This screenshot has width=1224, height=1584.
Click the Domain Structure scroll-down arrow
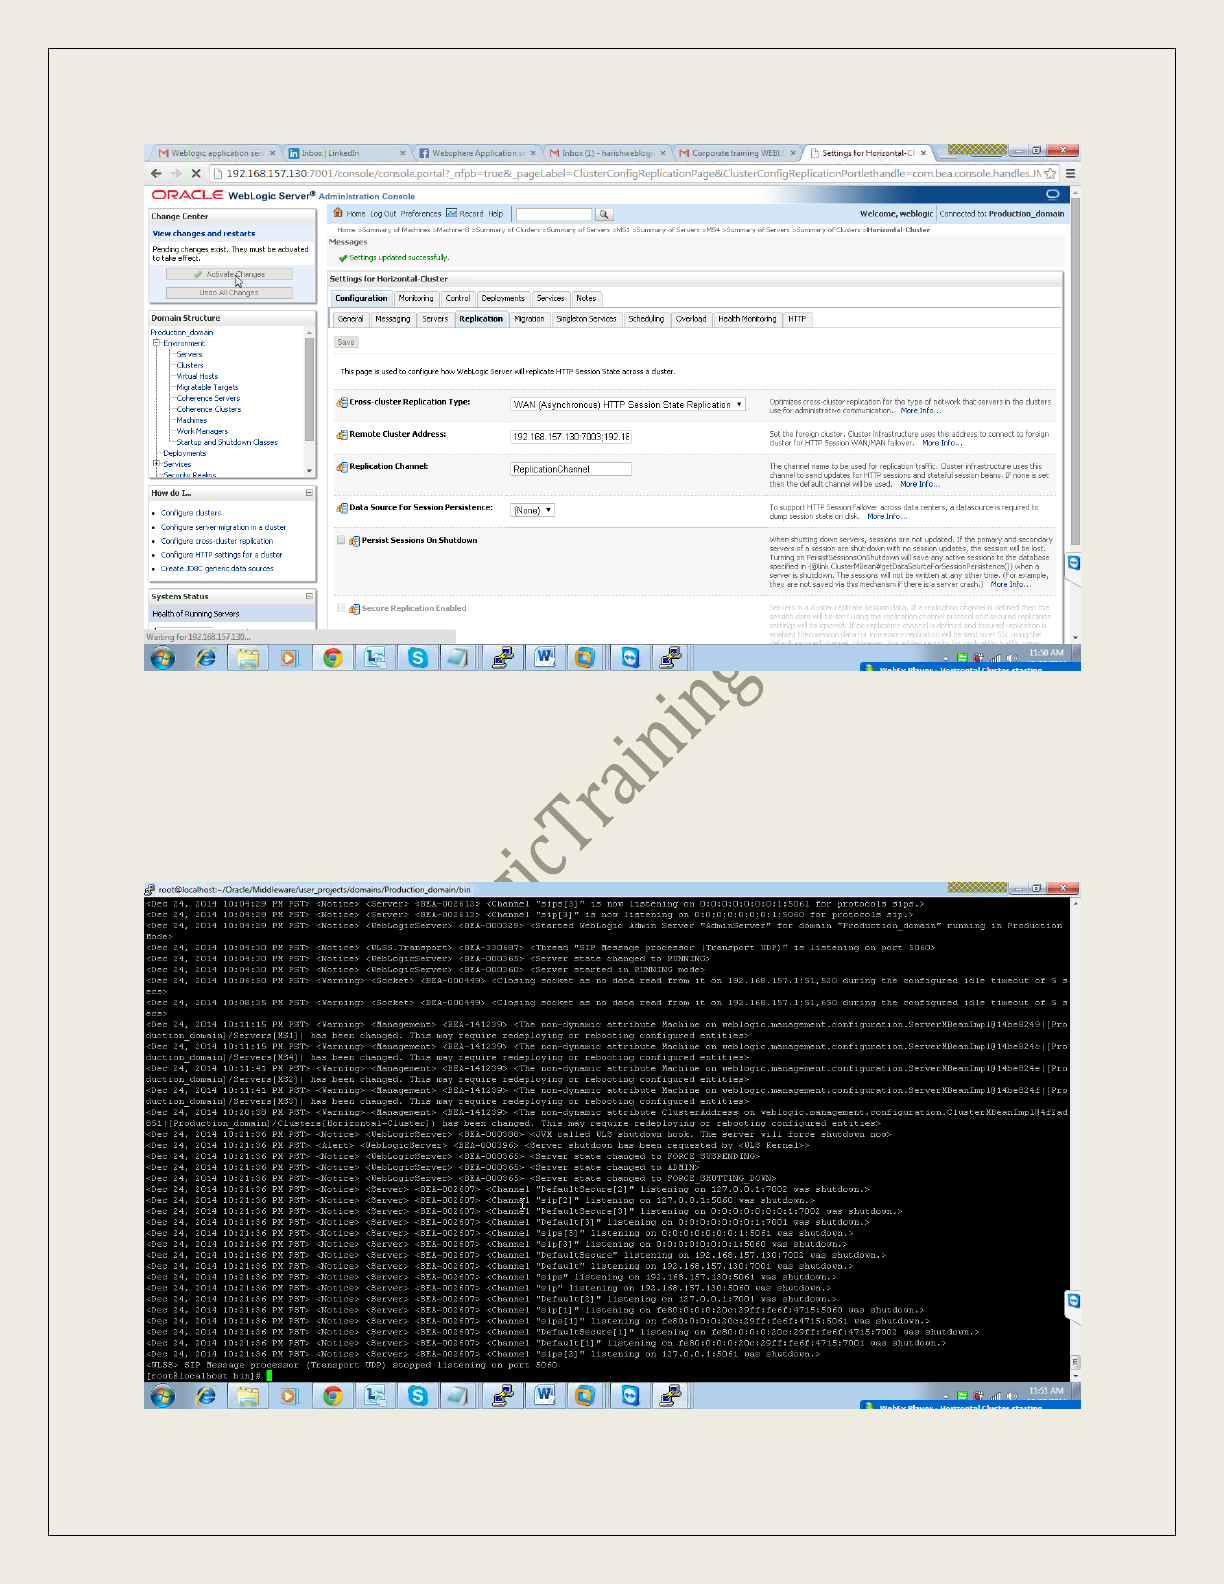[309, 471]
